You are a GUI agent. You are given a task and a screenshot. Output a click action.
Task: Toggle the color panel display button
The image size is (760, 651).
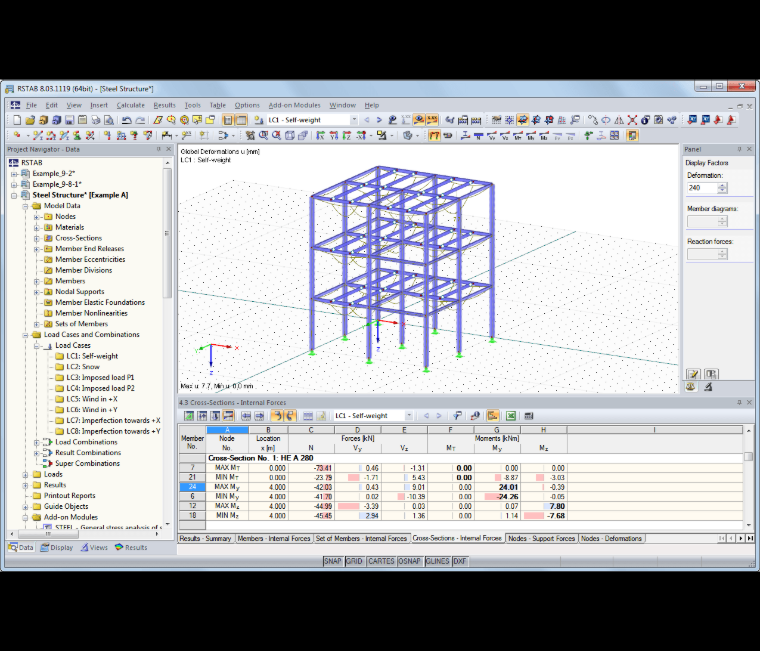[632, 136]
